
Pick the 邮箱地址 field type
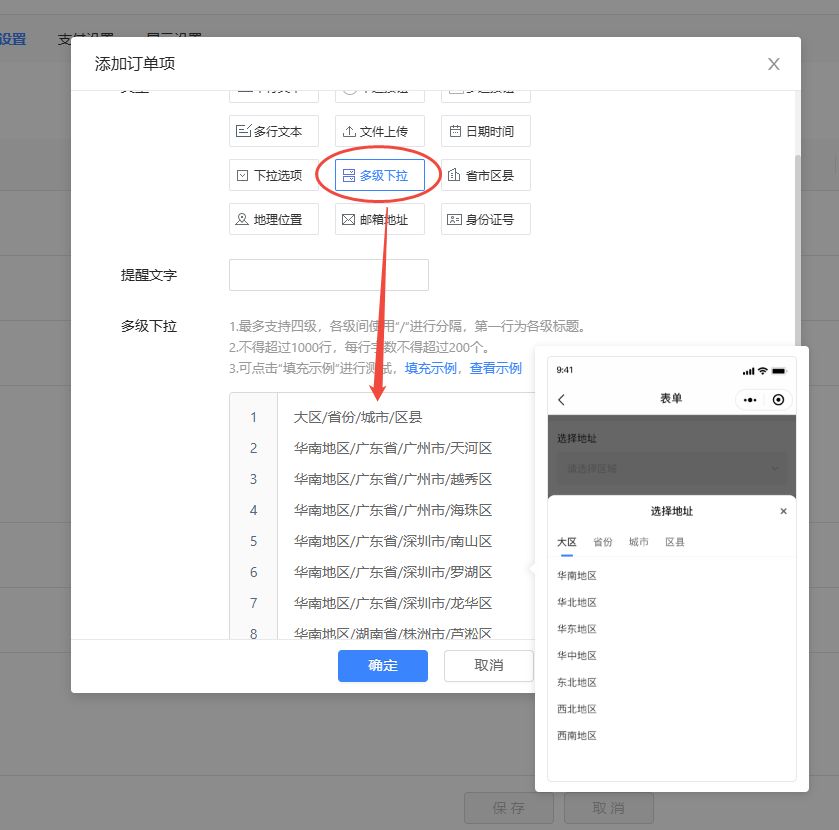[x=380, y=219]
